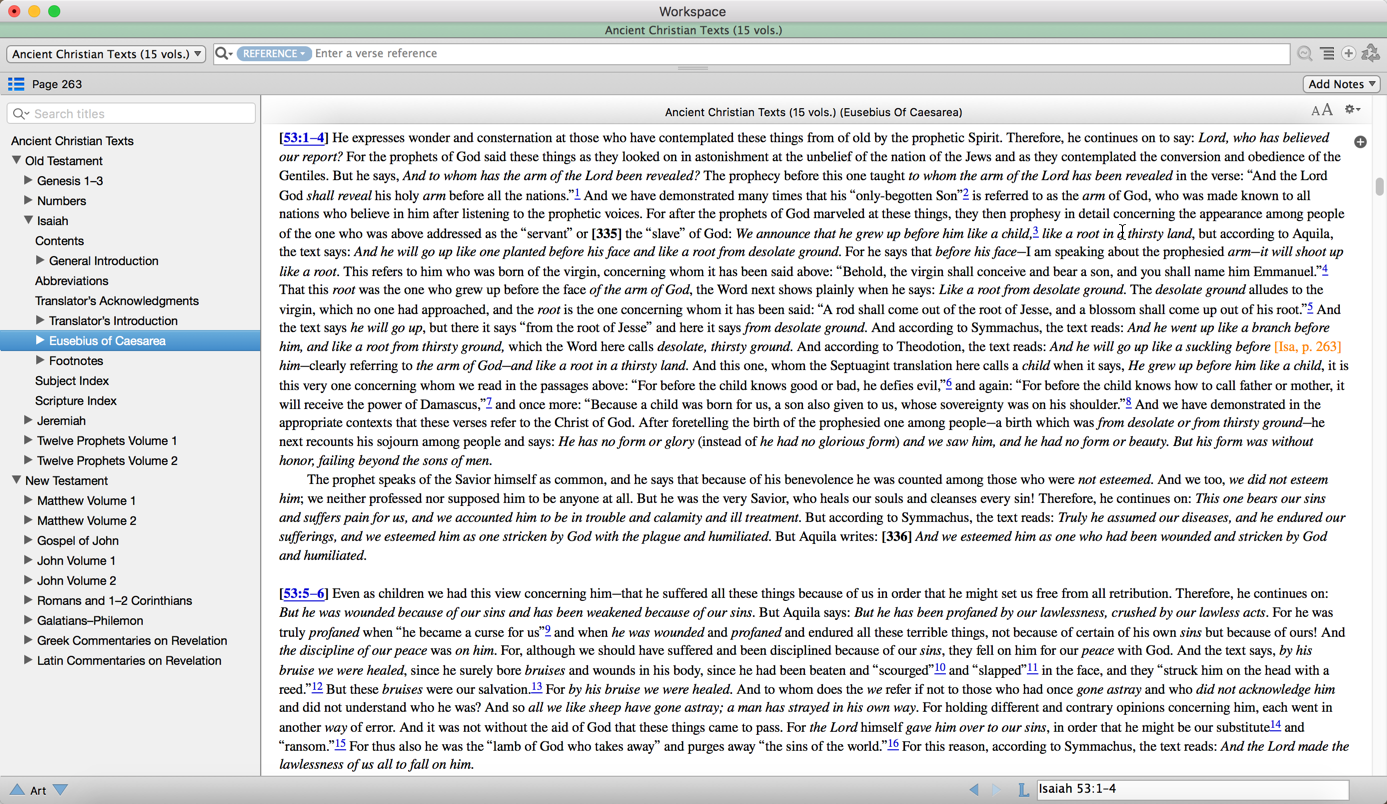This screenshot has width=1387, height=804.
Task: Open the pane display gear menu
Action: (x=1352, y=110)
